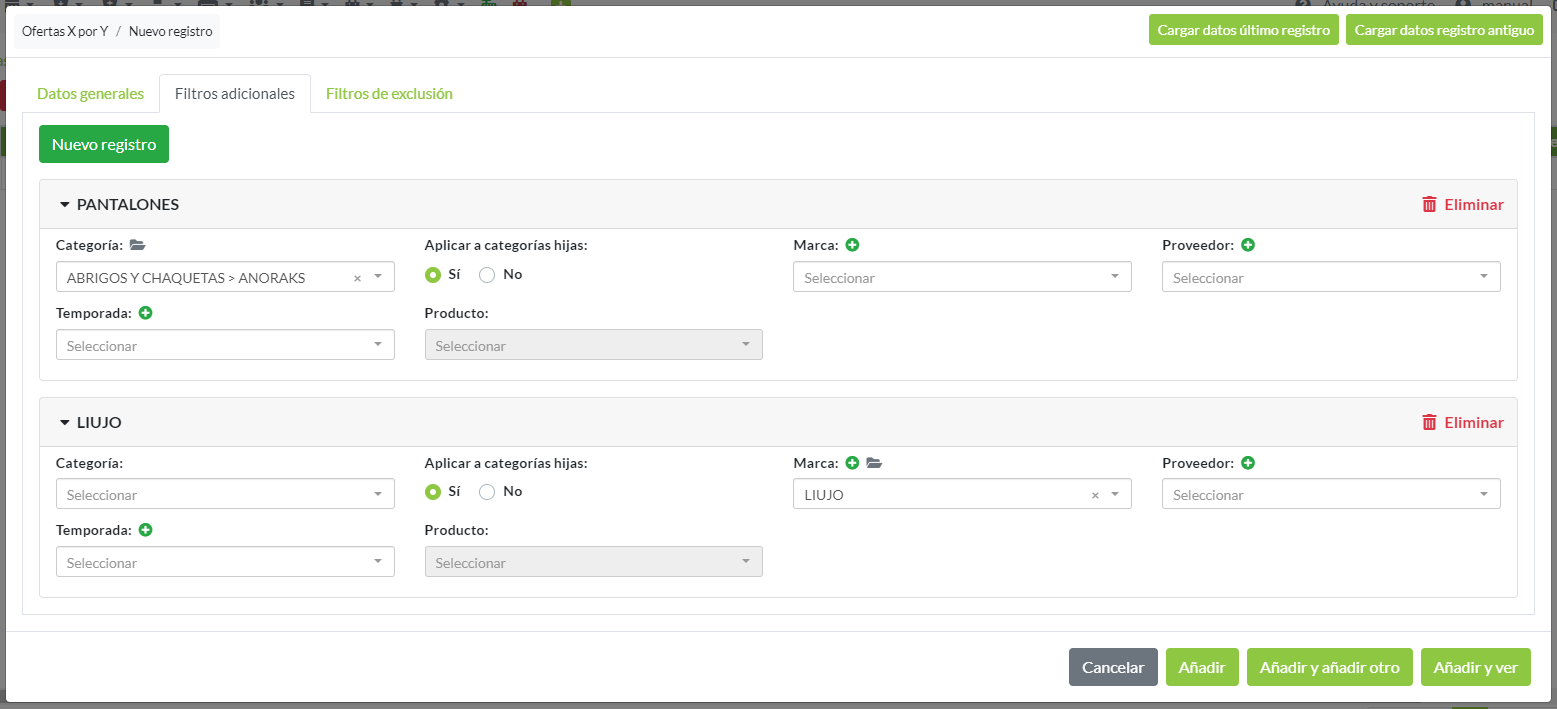This screenshot has height=709, width=1557.
Task: Click the plus icon beside Proveedor in LIUJO
Action: click(1248, 463)
